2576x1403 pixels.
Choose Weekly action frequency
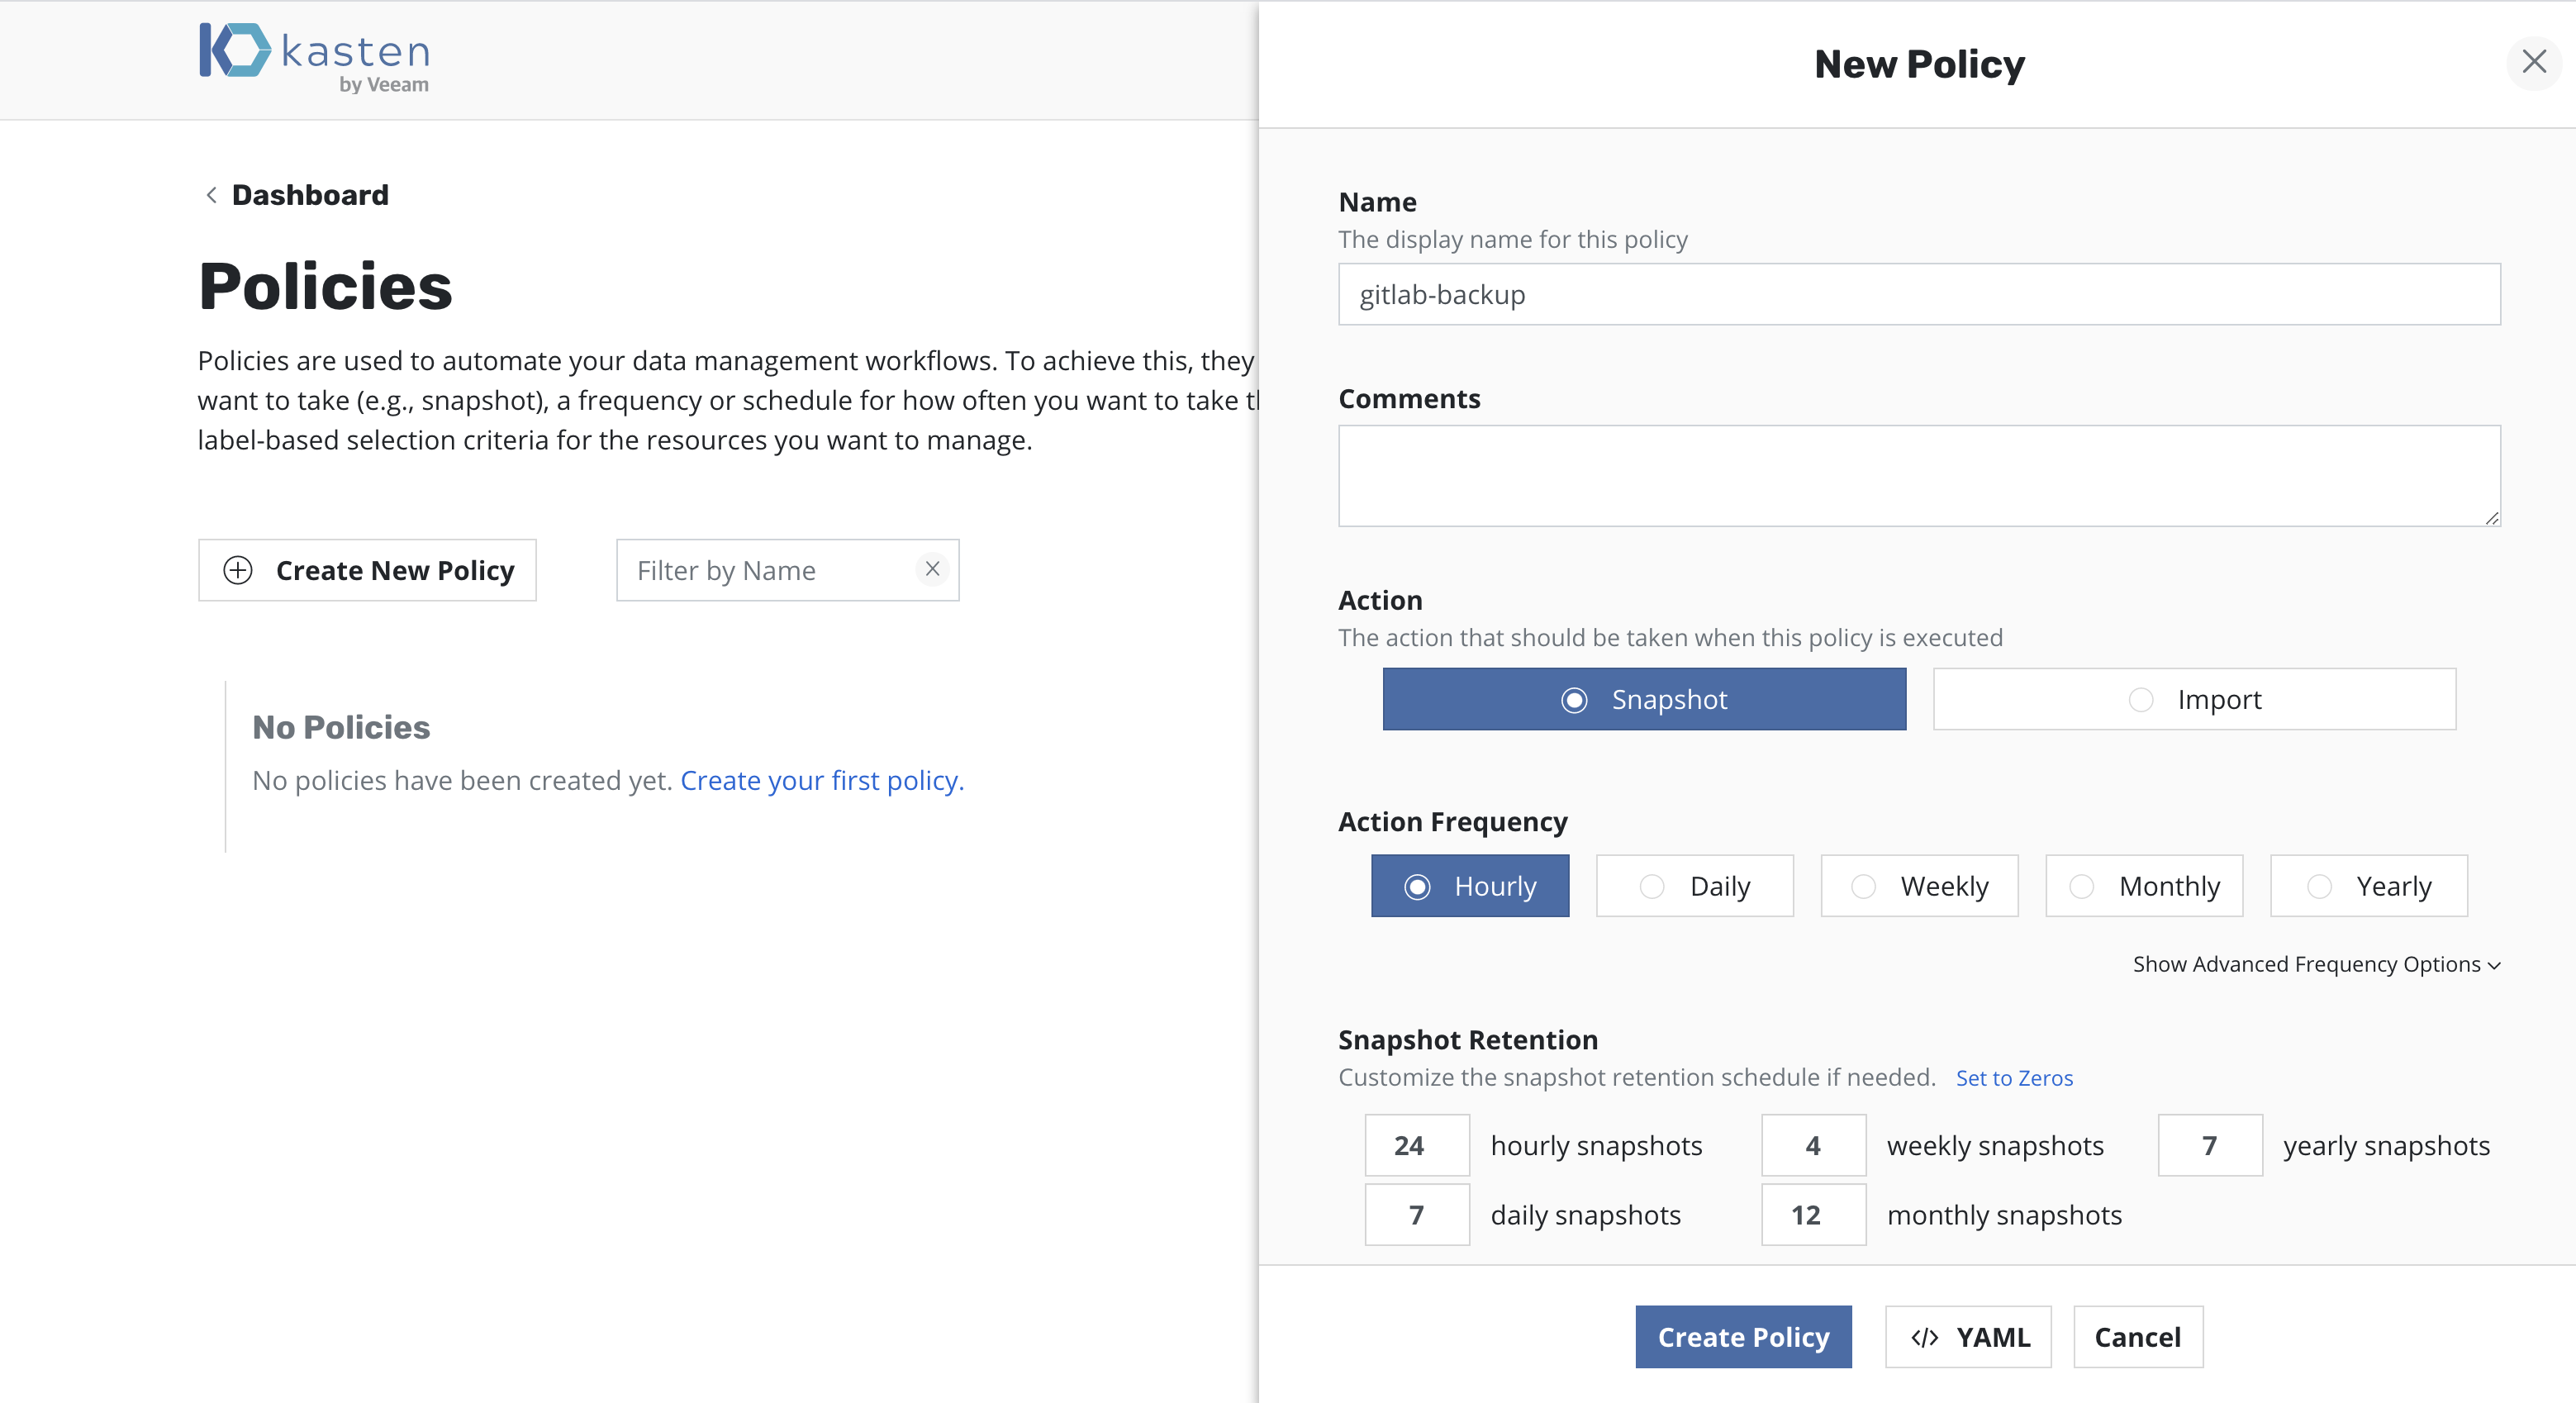point(1919,886)
